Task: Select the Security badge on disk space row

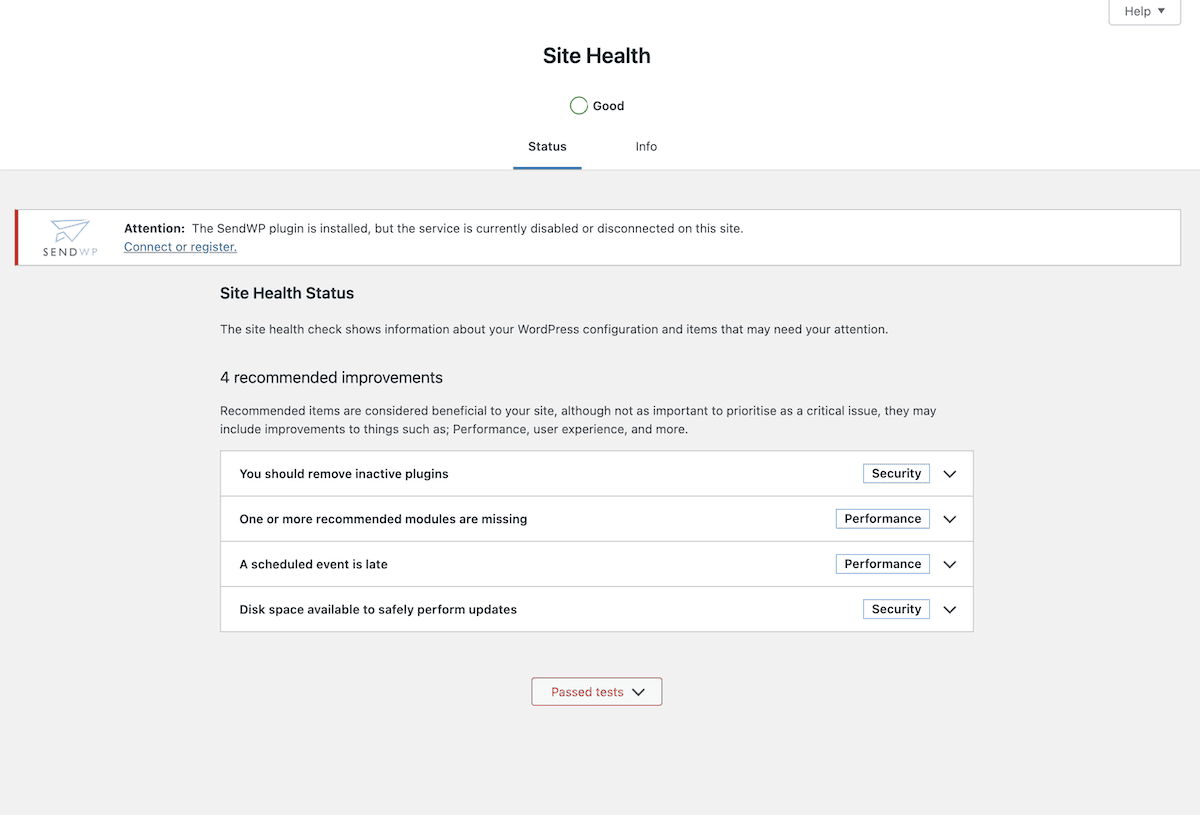Action: [x=895, y=608]
